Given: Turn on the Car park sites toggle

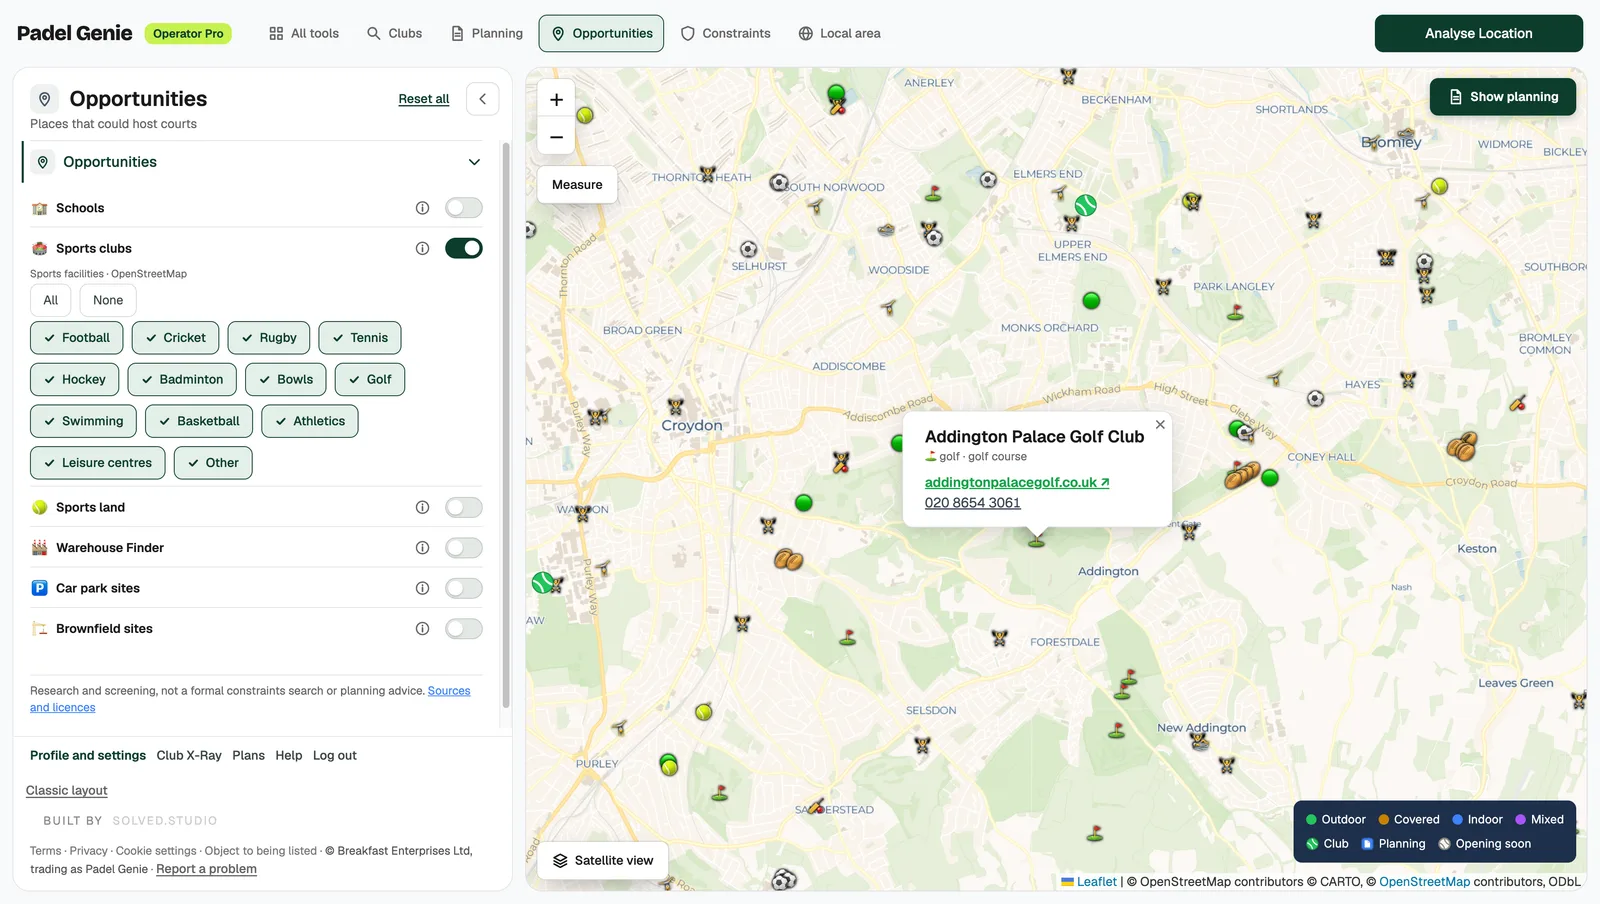Looking at the screenshot, I should [x=464, y=588].
